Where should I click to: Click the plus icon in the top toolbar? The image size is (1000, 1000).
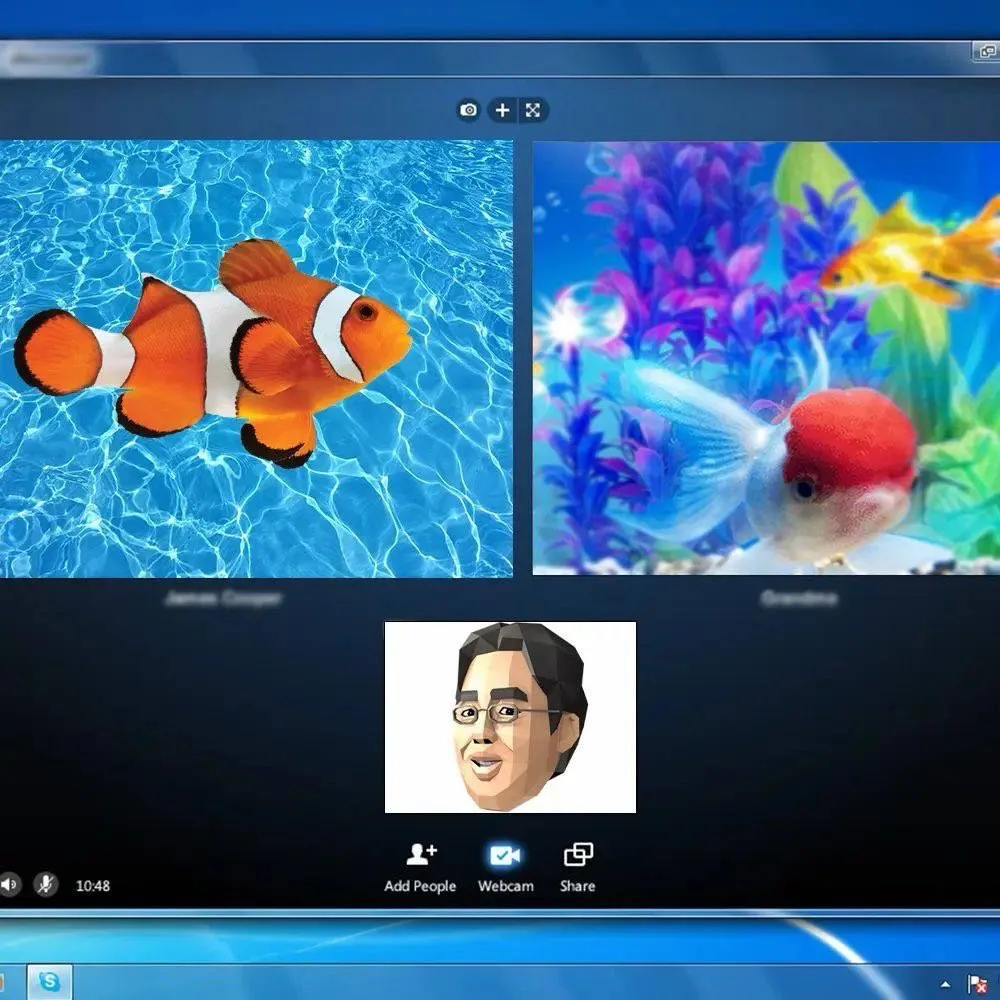tap(502, 110)
